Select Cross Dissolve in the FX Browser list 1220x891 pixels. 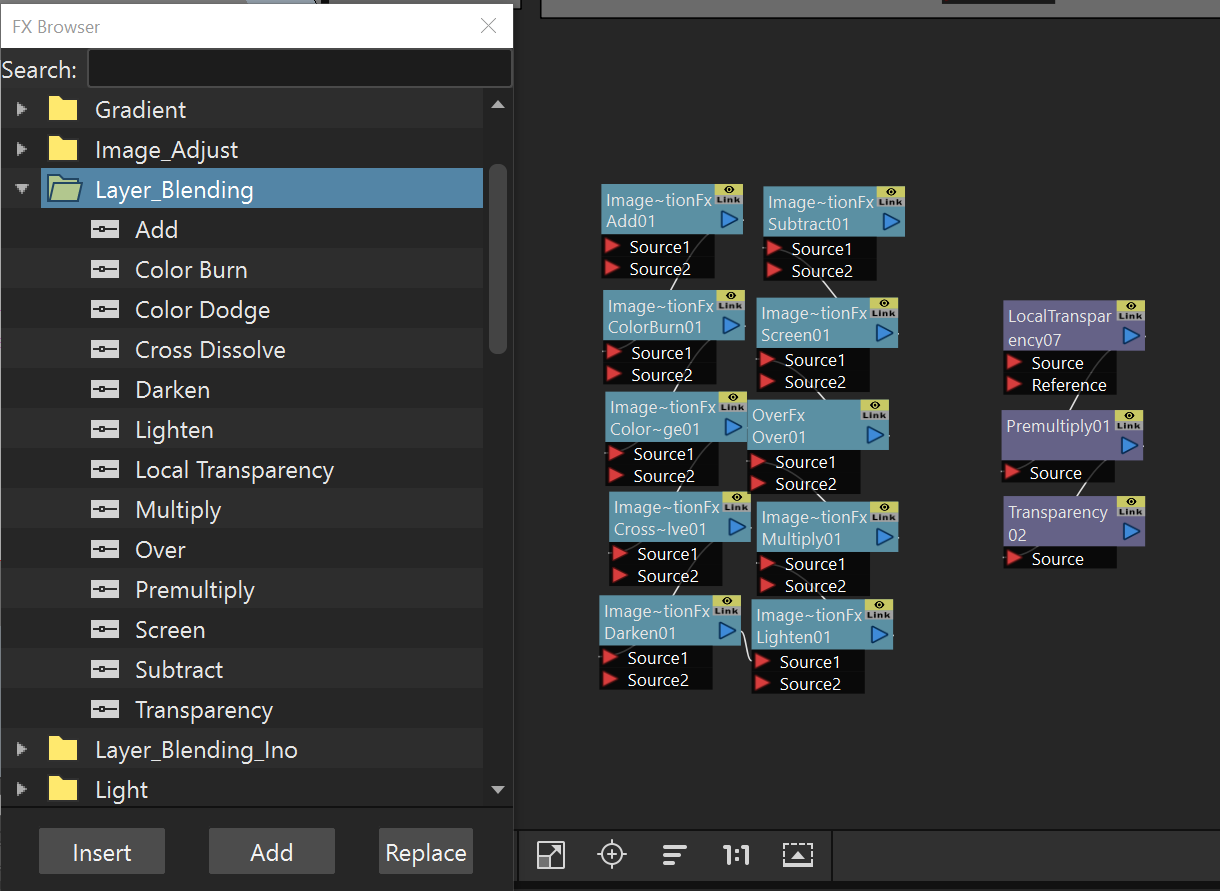(x=209, y=349)
